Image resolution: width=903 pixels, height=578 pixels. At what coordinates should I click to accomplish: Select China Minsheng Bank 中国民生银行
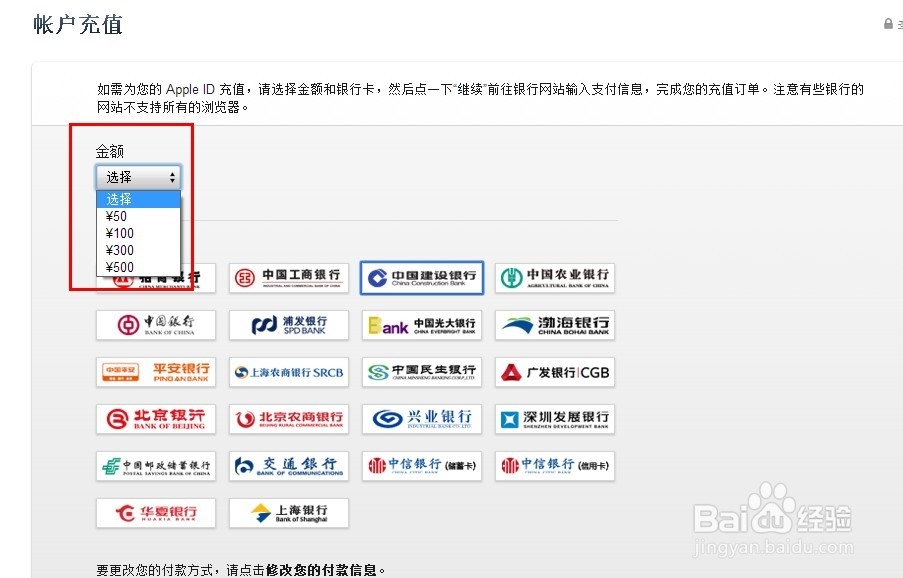[x=421, y=371]
